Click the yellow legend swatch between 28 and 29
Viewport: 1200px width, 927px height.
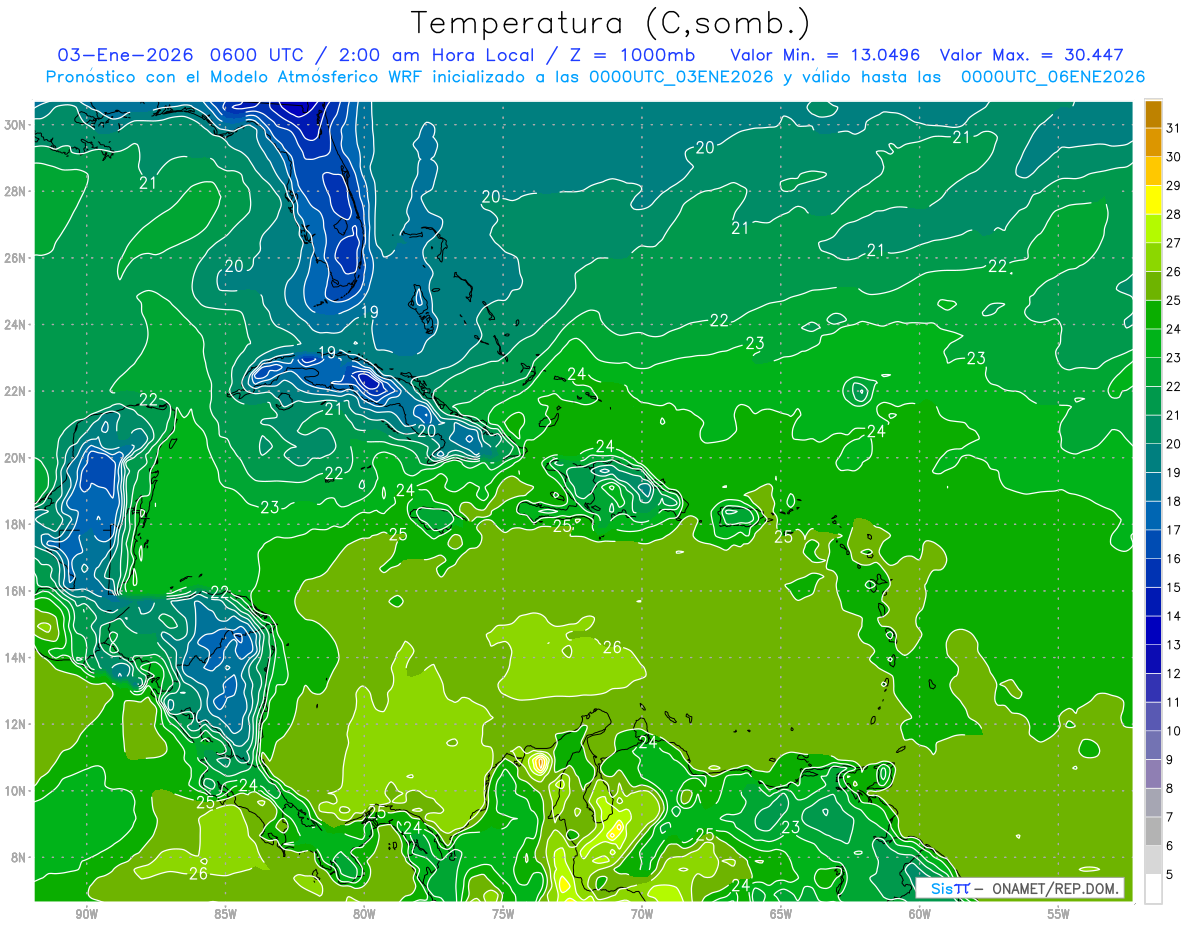coord(1153,200)
